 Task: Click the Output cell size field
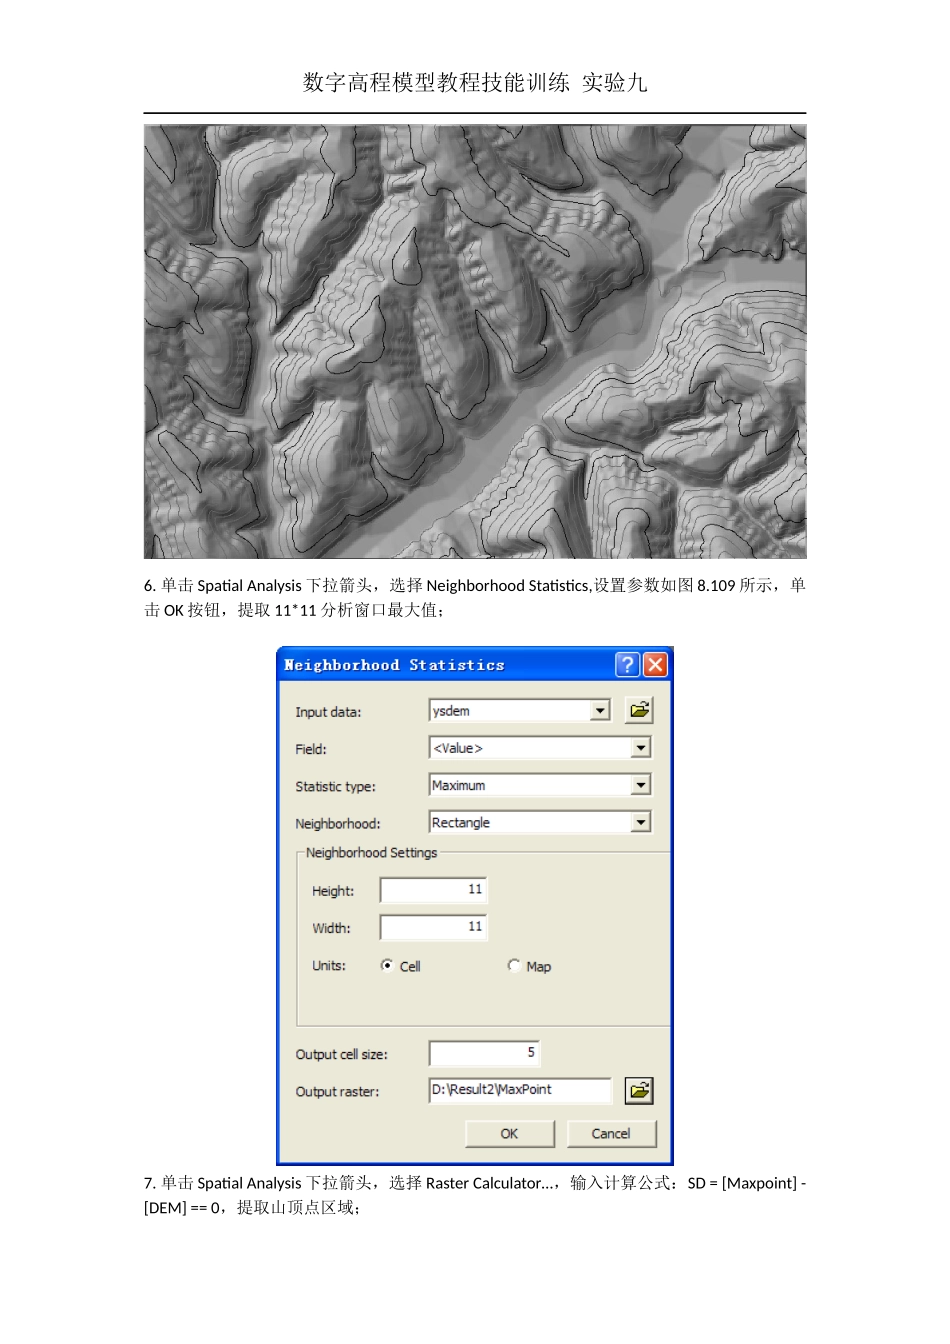pyautogui.click(x=484, y=1053)
